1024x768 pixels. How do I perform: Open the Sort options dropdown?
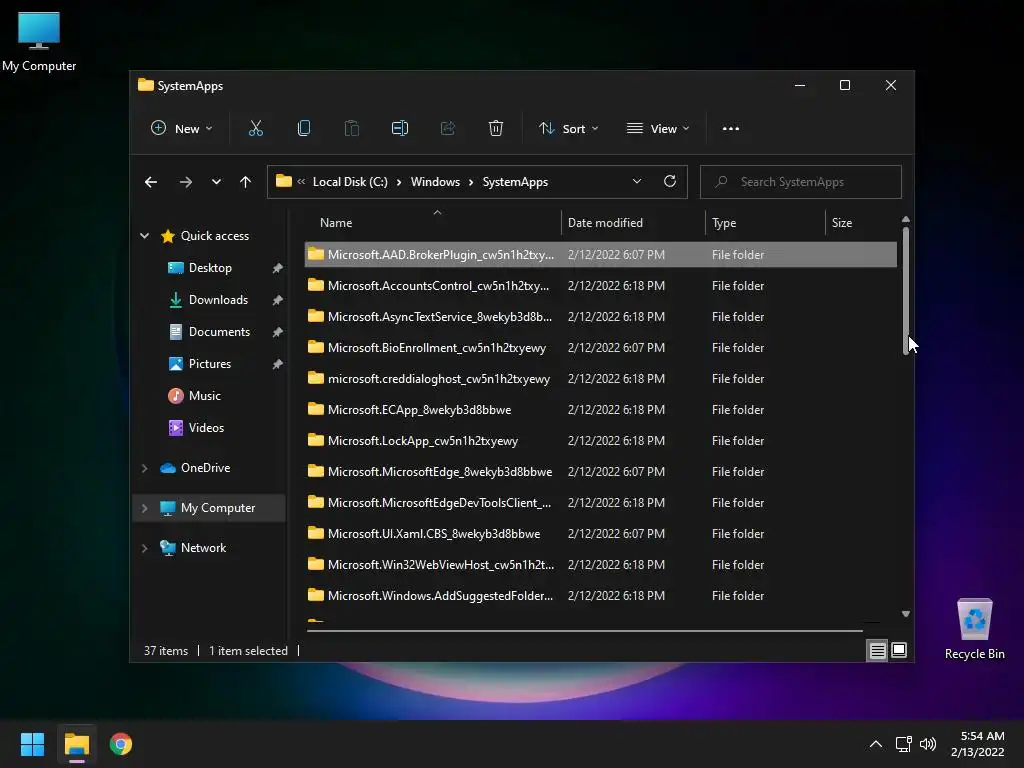568,129
